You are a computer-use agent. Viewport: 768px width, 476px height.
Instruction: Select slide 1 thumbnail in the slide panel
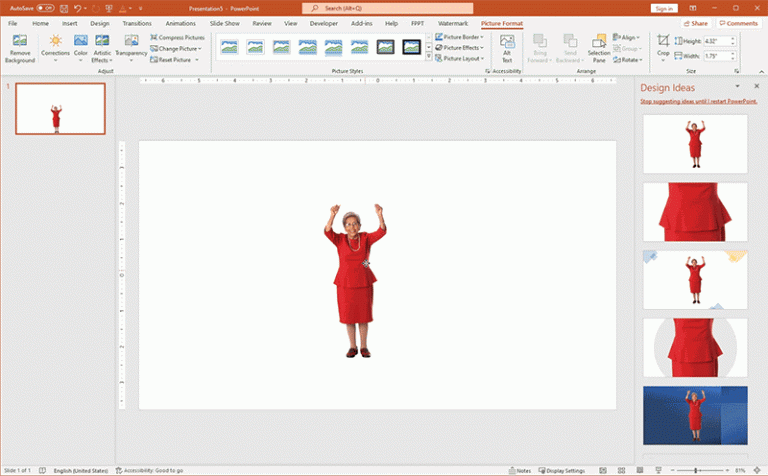click(60, 109)
